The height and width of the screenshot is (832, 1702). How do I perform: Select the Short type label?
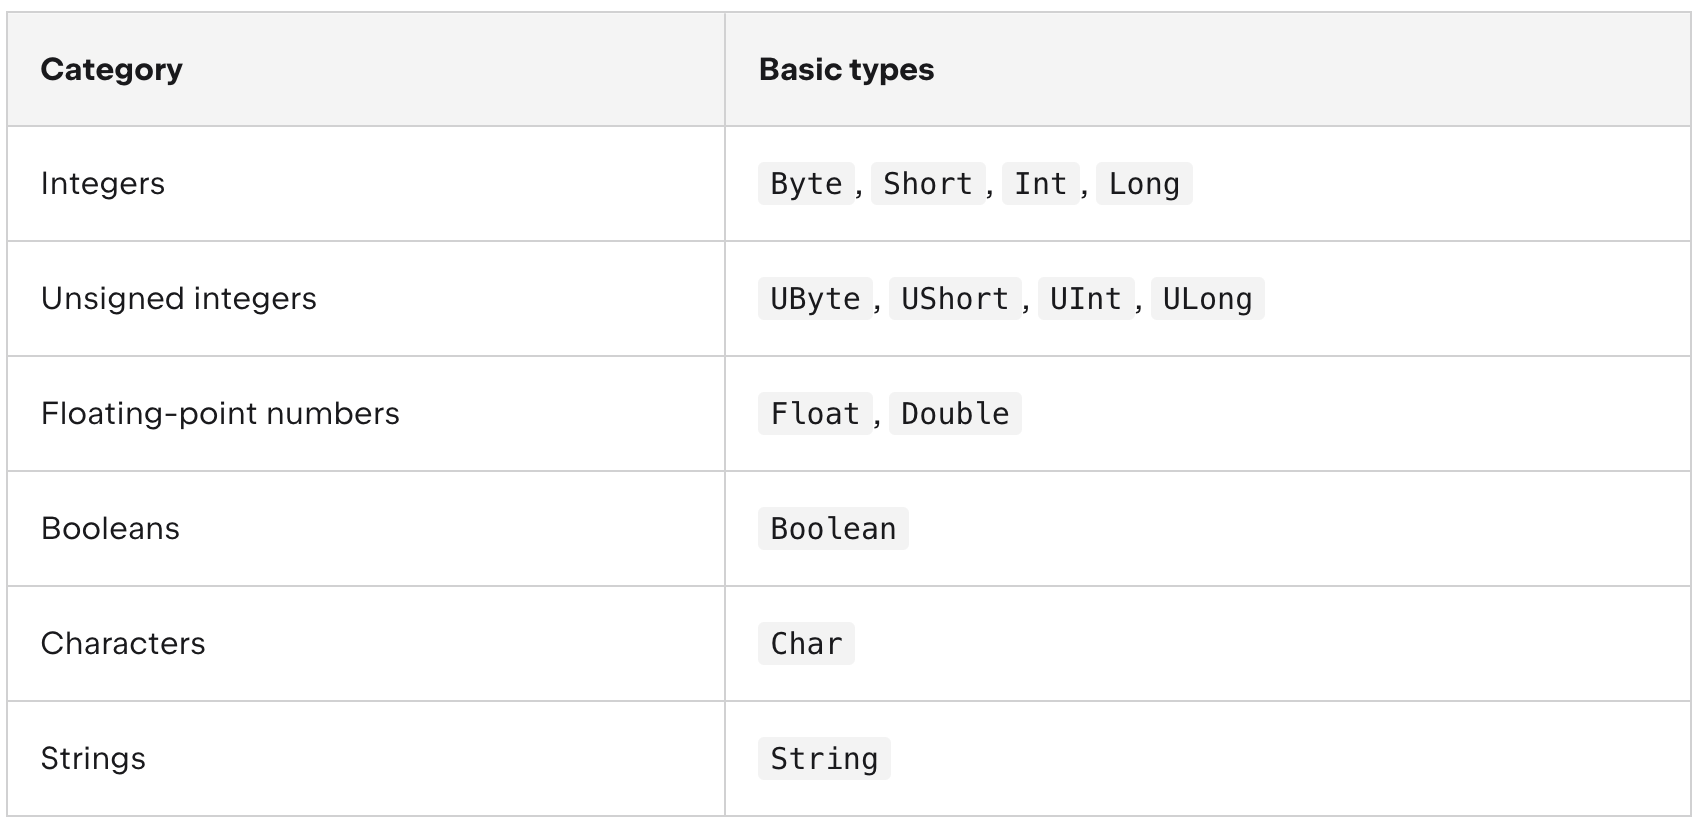point(928,184)
